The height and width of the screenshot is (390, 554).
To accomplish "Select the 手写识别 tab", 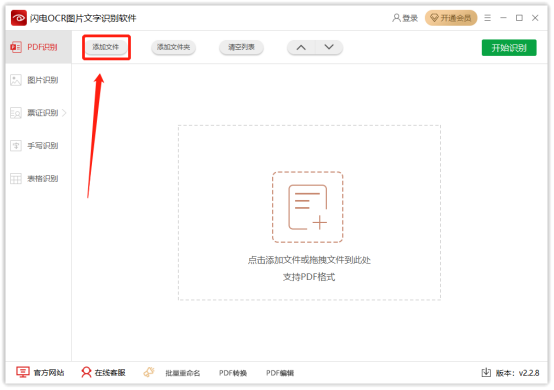I will pyautogui.click(x=38, y=146).
